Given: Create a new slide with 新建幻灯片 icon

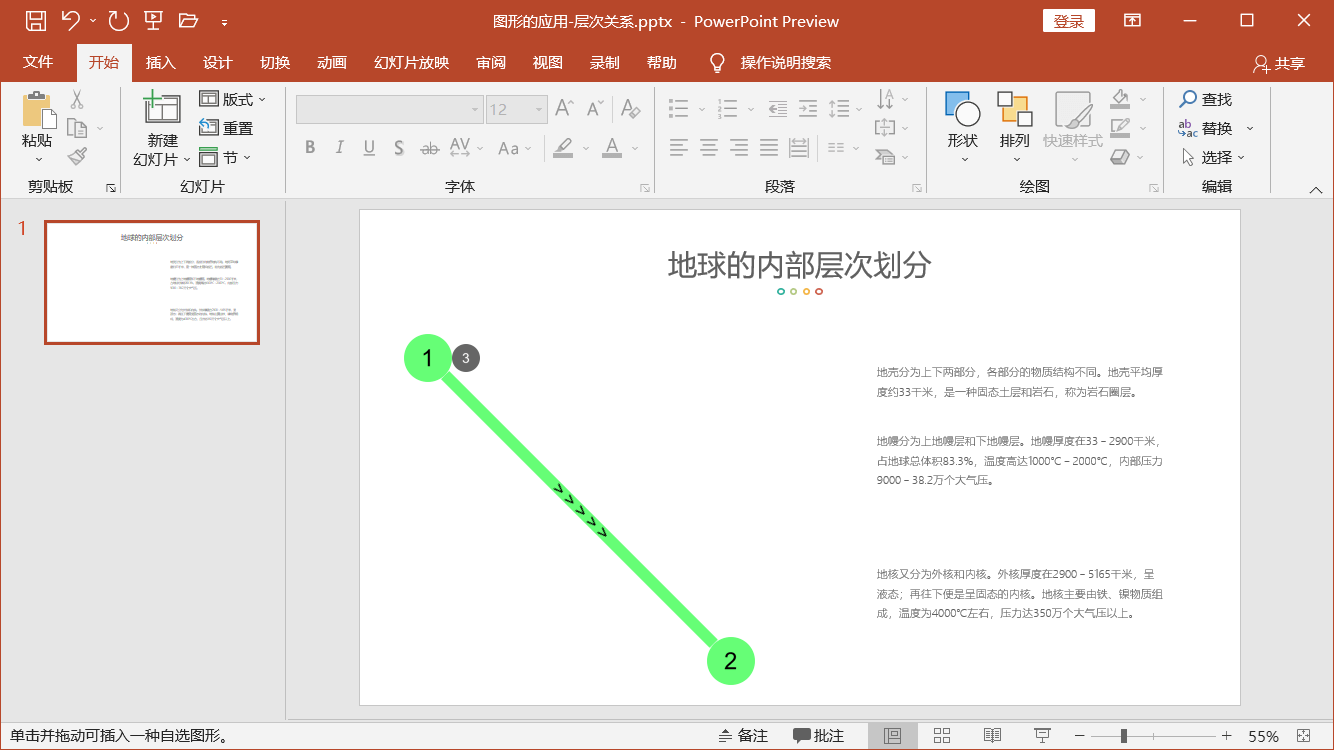Looking at the screenshot, I should tap(162, 108).
